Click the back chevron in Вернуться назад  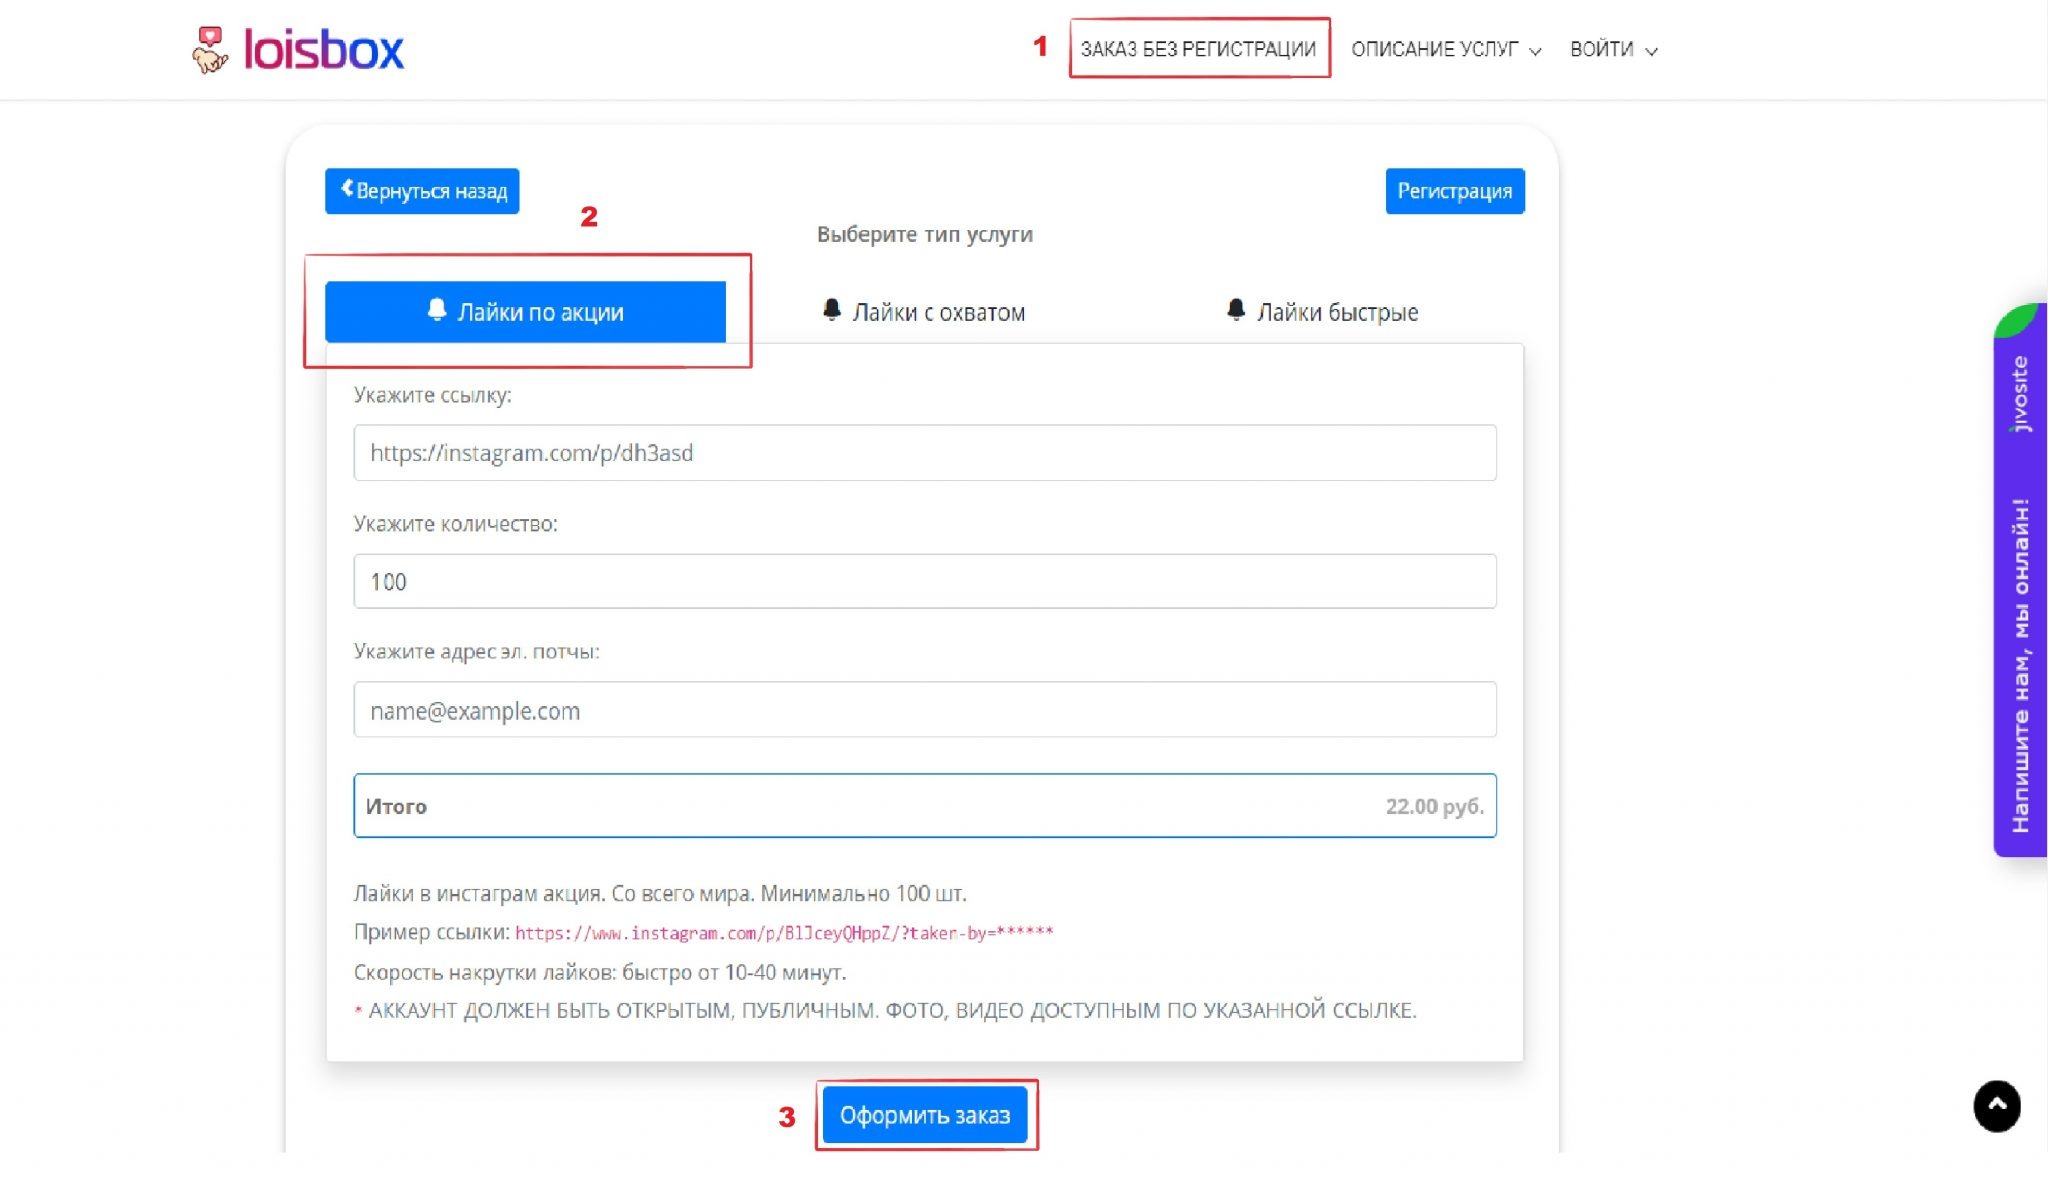[x=346, y=188]
